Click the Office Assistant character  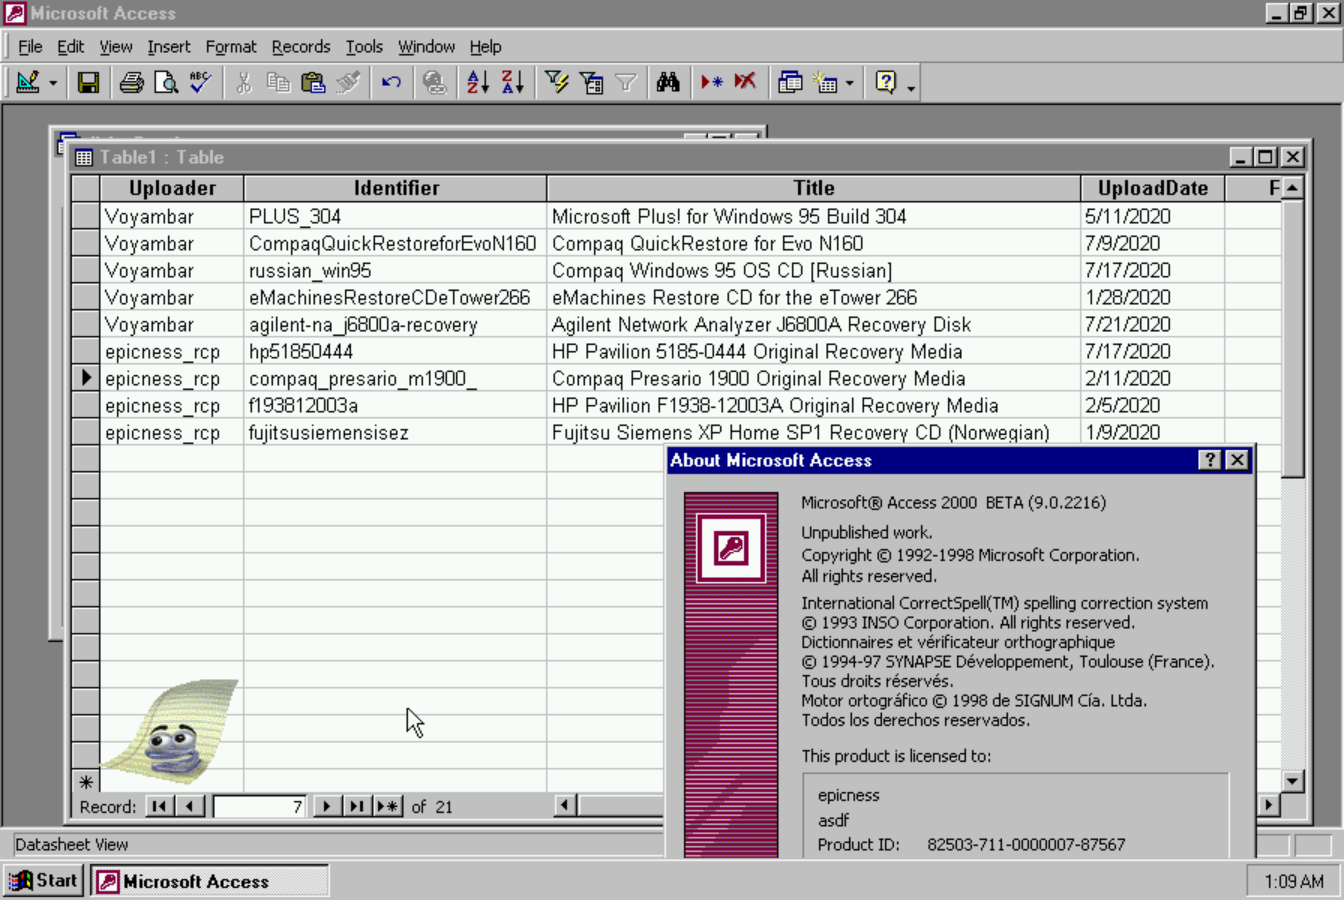click(172, 731)
